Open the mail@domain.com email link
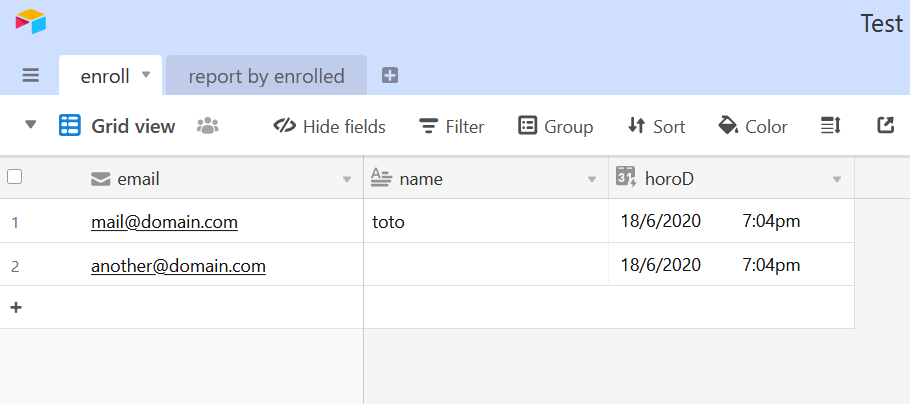This screenshot has height=404, width=910. 164,222
